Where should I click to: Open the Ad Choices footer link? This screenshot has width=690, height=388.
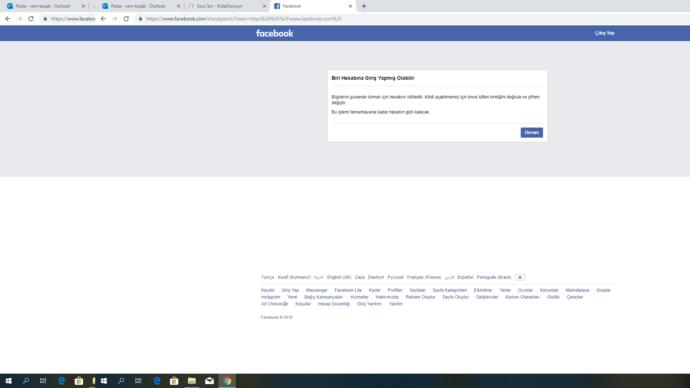tap(274, 304)
